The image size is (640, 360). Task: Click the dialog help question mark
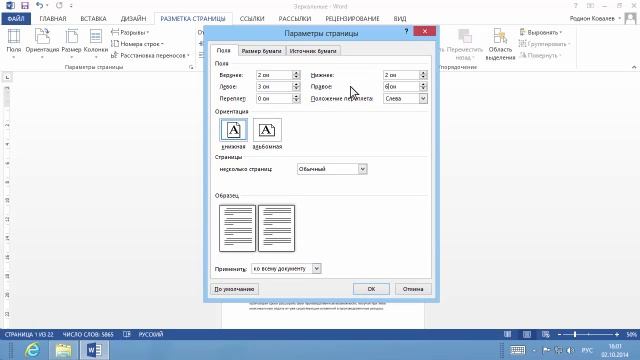pyautogui.click(x=406, y=31)
